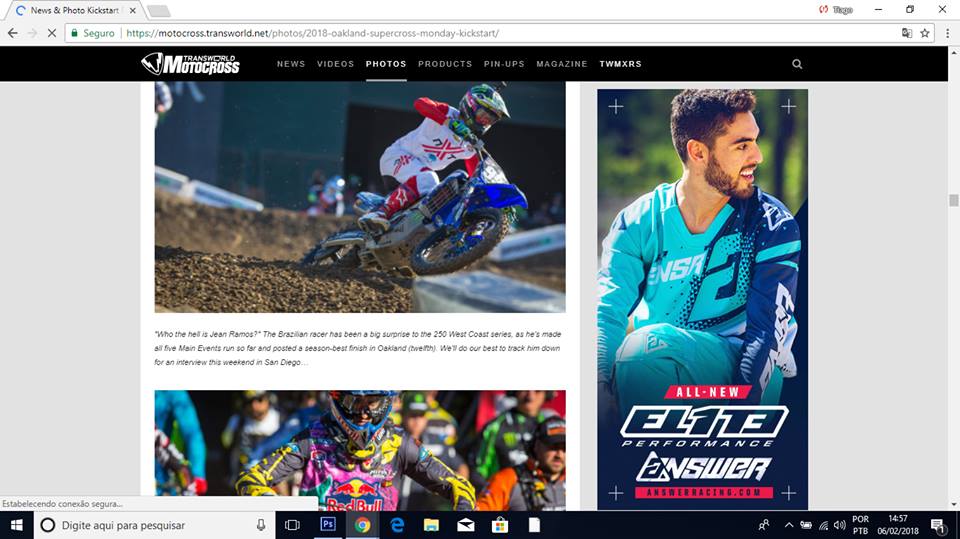This screenshot has height=539, width=960.
Task: Open the translate page icon
Action: pos(907,33)
